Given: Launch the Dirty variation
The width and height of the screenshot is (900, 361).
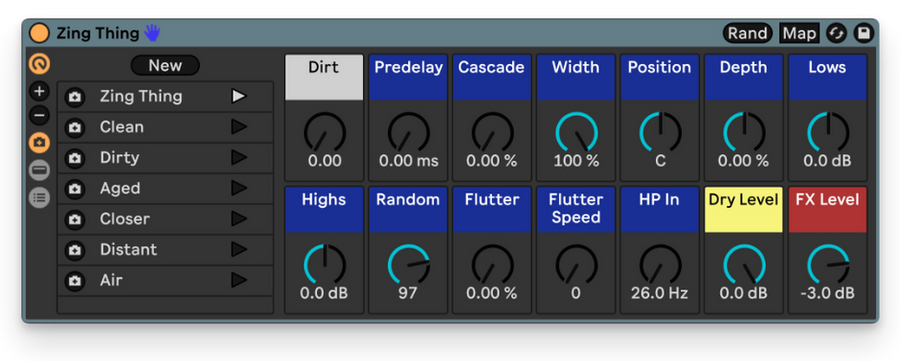Looking at the screenshot, I should pyautogui.click(x=239, y=157).
